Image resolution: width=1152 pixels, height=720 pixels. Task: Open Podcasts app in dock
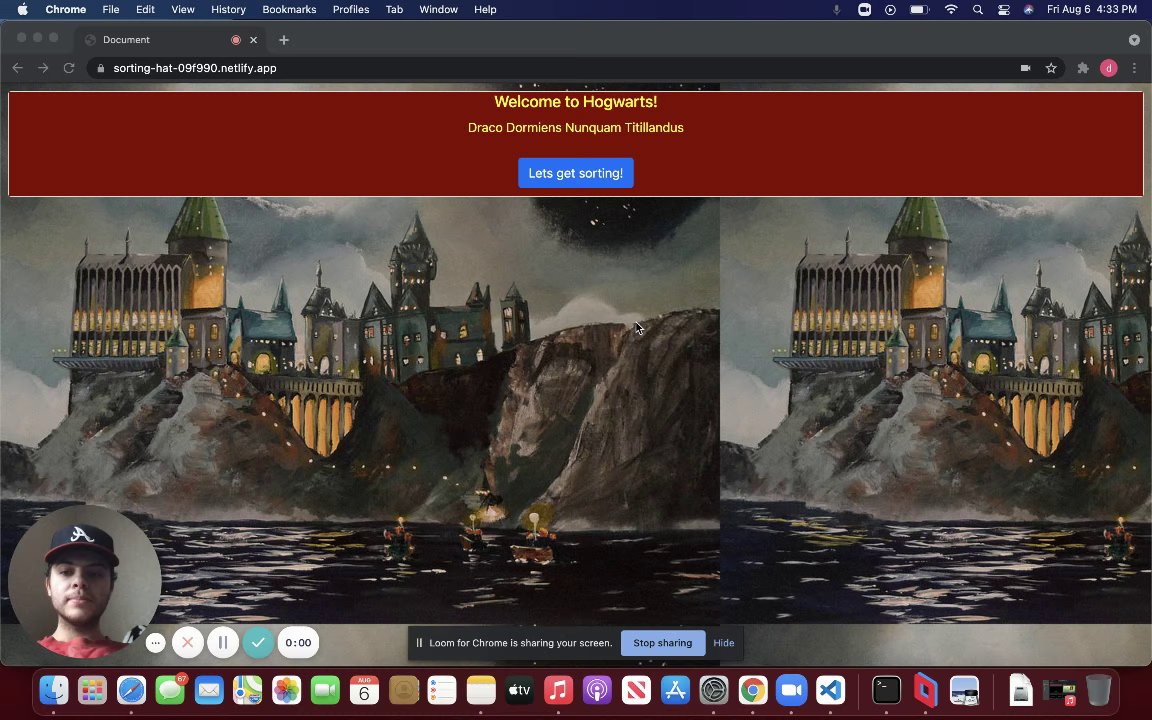[x=597, y=691]
